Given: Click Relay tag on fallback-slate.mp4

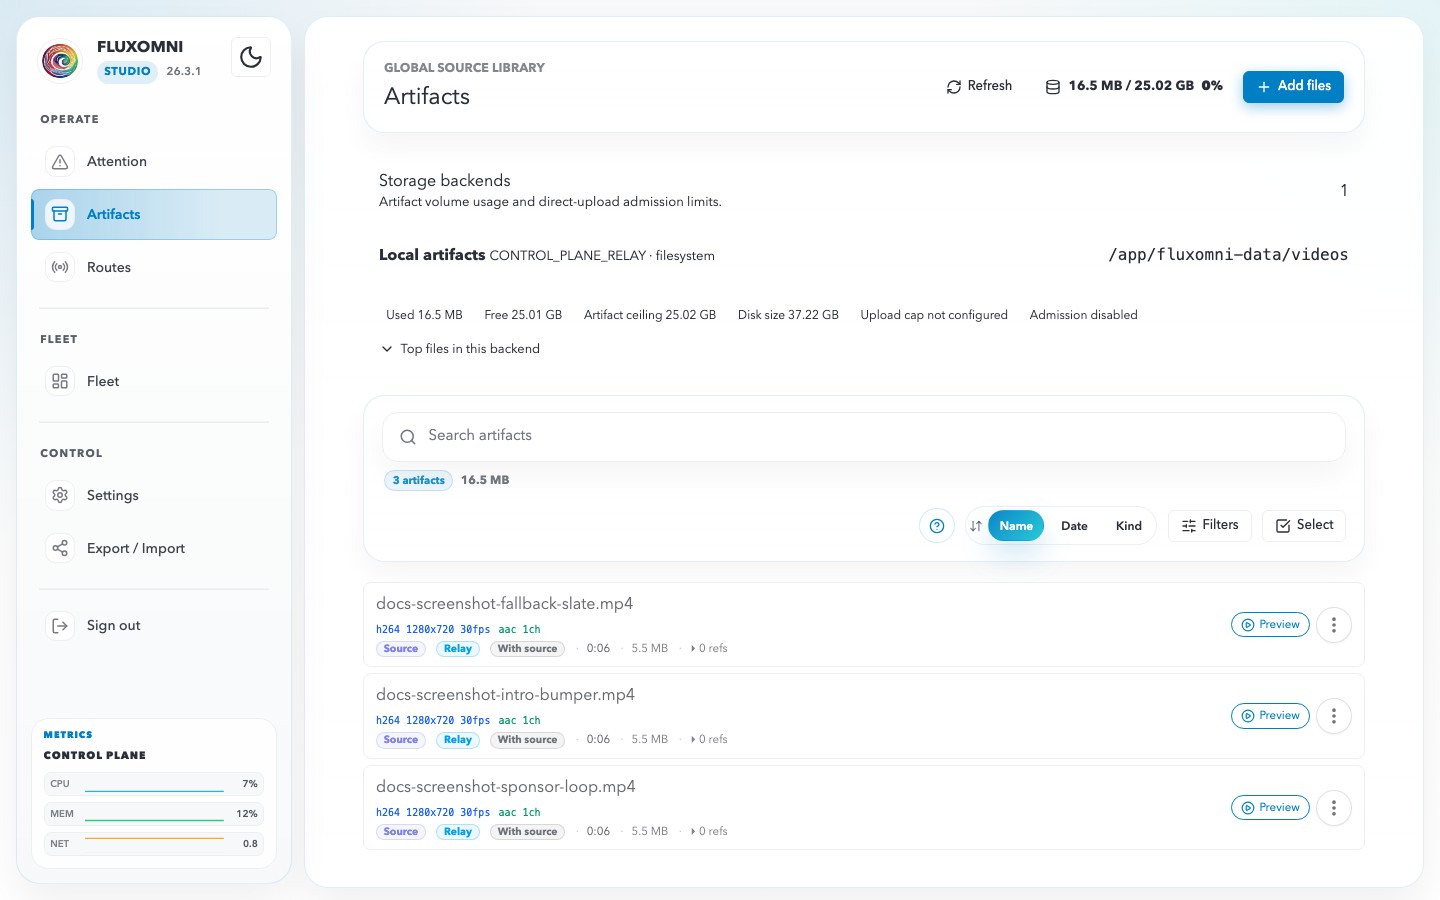Looking at the screenshot, I should [458, 649].
